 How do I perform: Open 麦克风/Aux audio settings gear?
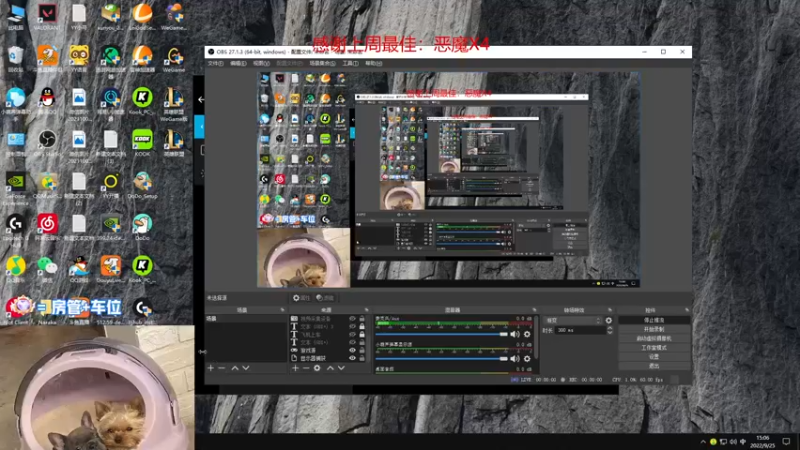point(527,334)
